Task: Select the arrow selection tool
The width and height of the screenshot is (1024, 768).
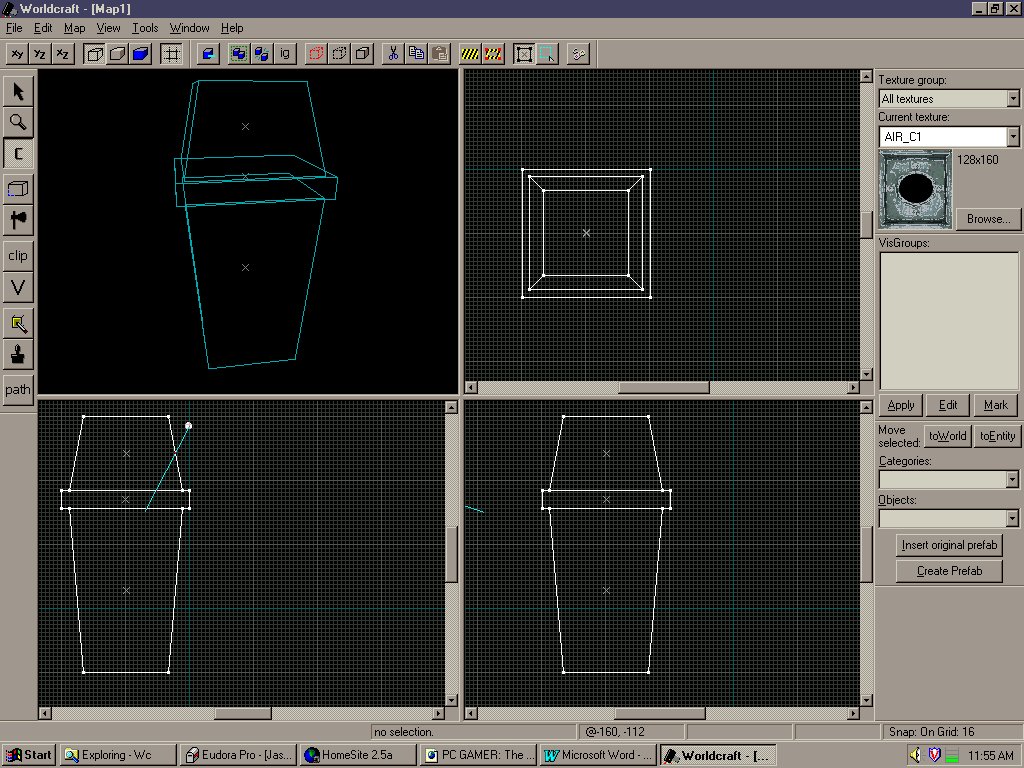Action: pyautogui.click(x=18, y=91)
